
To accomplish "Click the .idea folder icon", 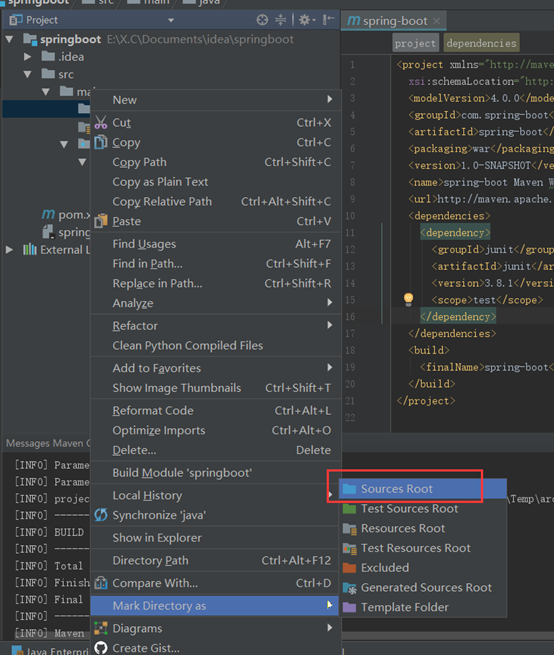I will click(48, 56).
